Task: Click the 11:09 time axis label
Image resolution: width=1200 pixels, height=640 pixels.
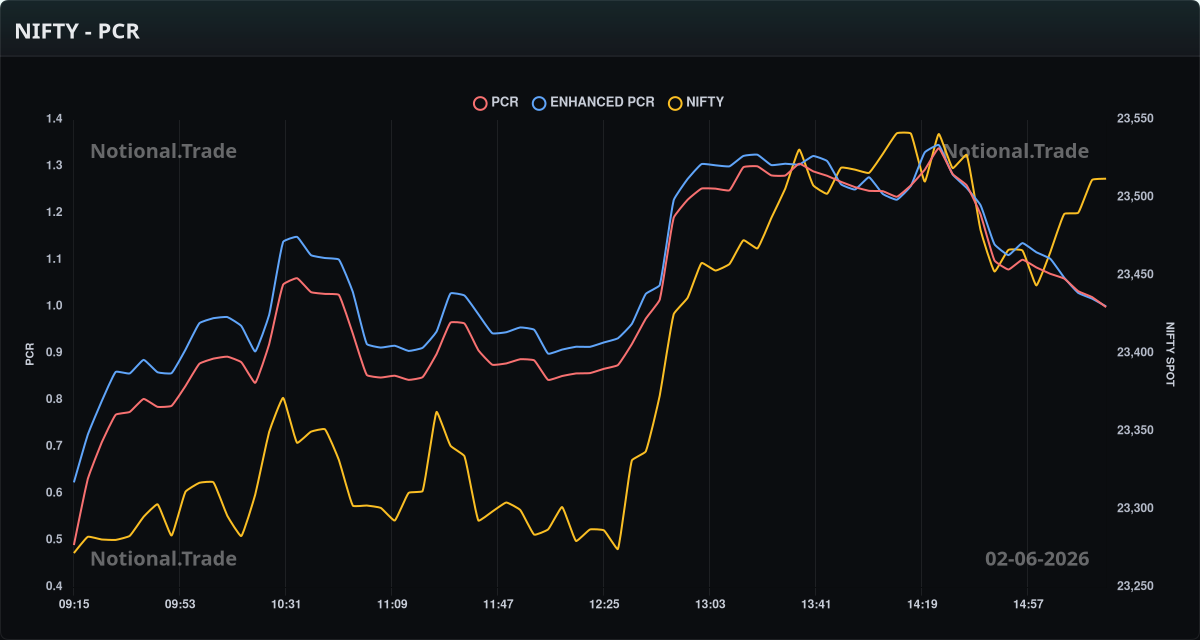Action: (392, 604)
